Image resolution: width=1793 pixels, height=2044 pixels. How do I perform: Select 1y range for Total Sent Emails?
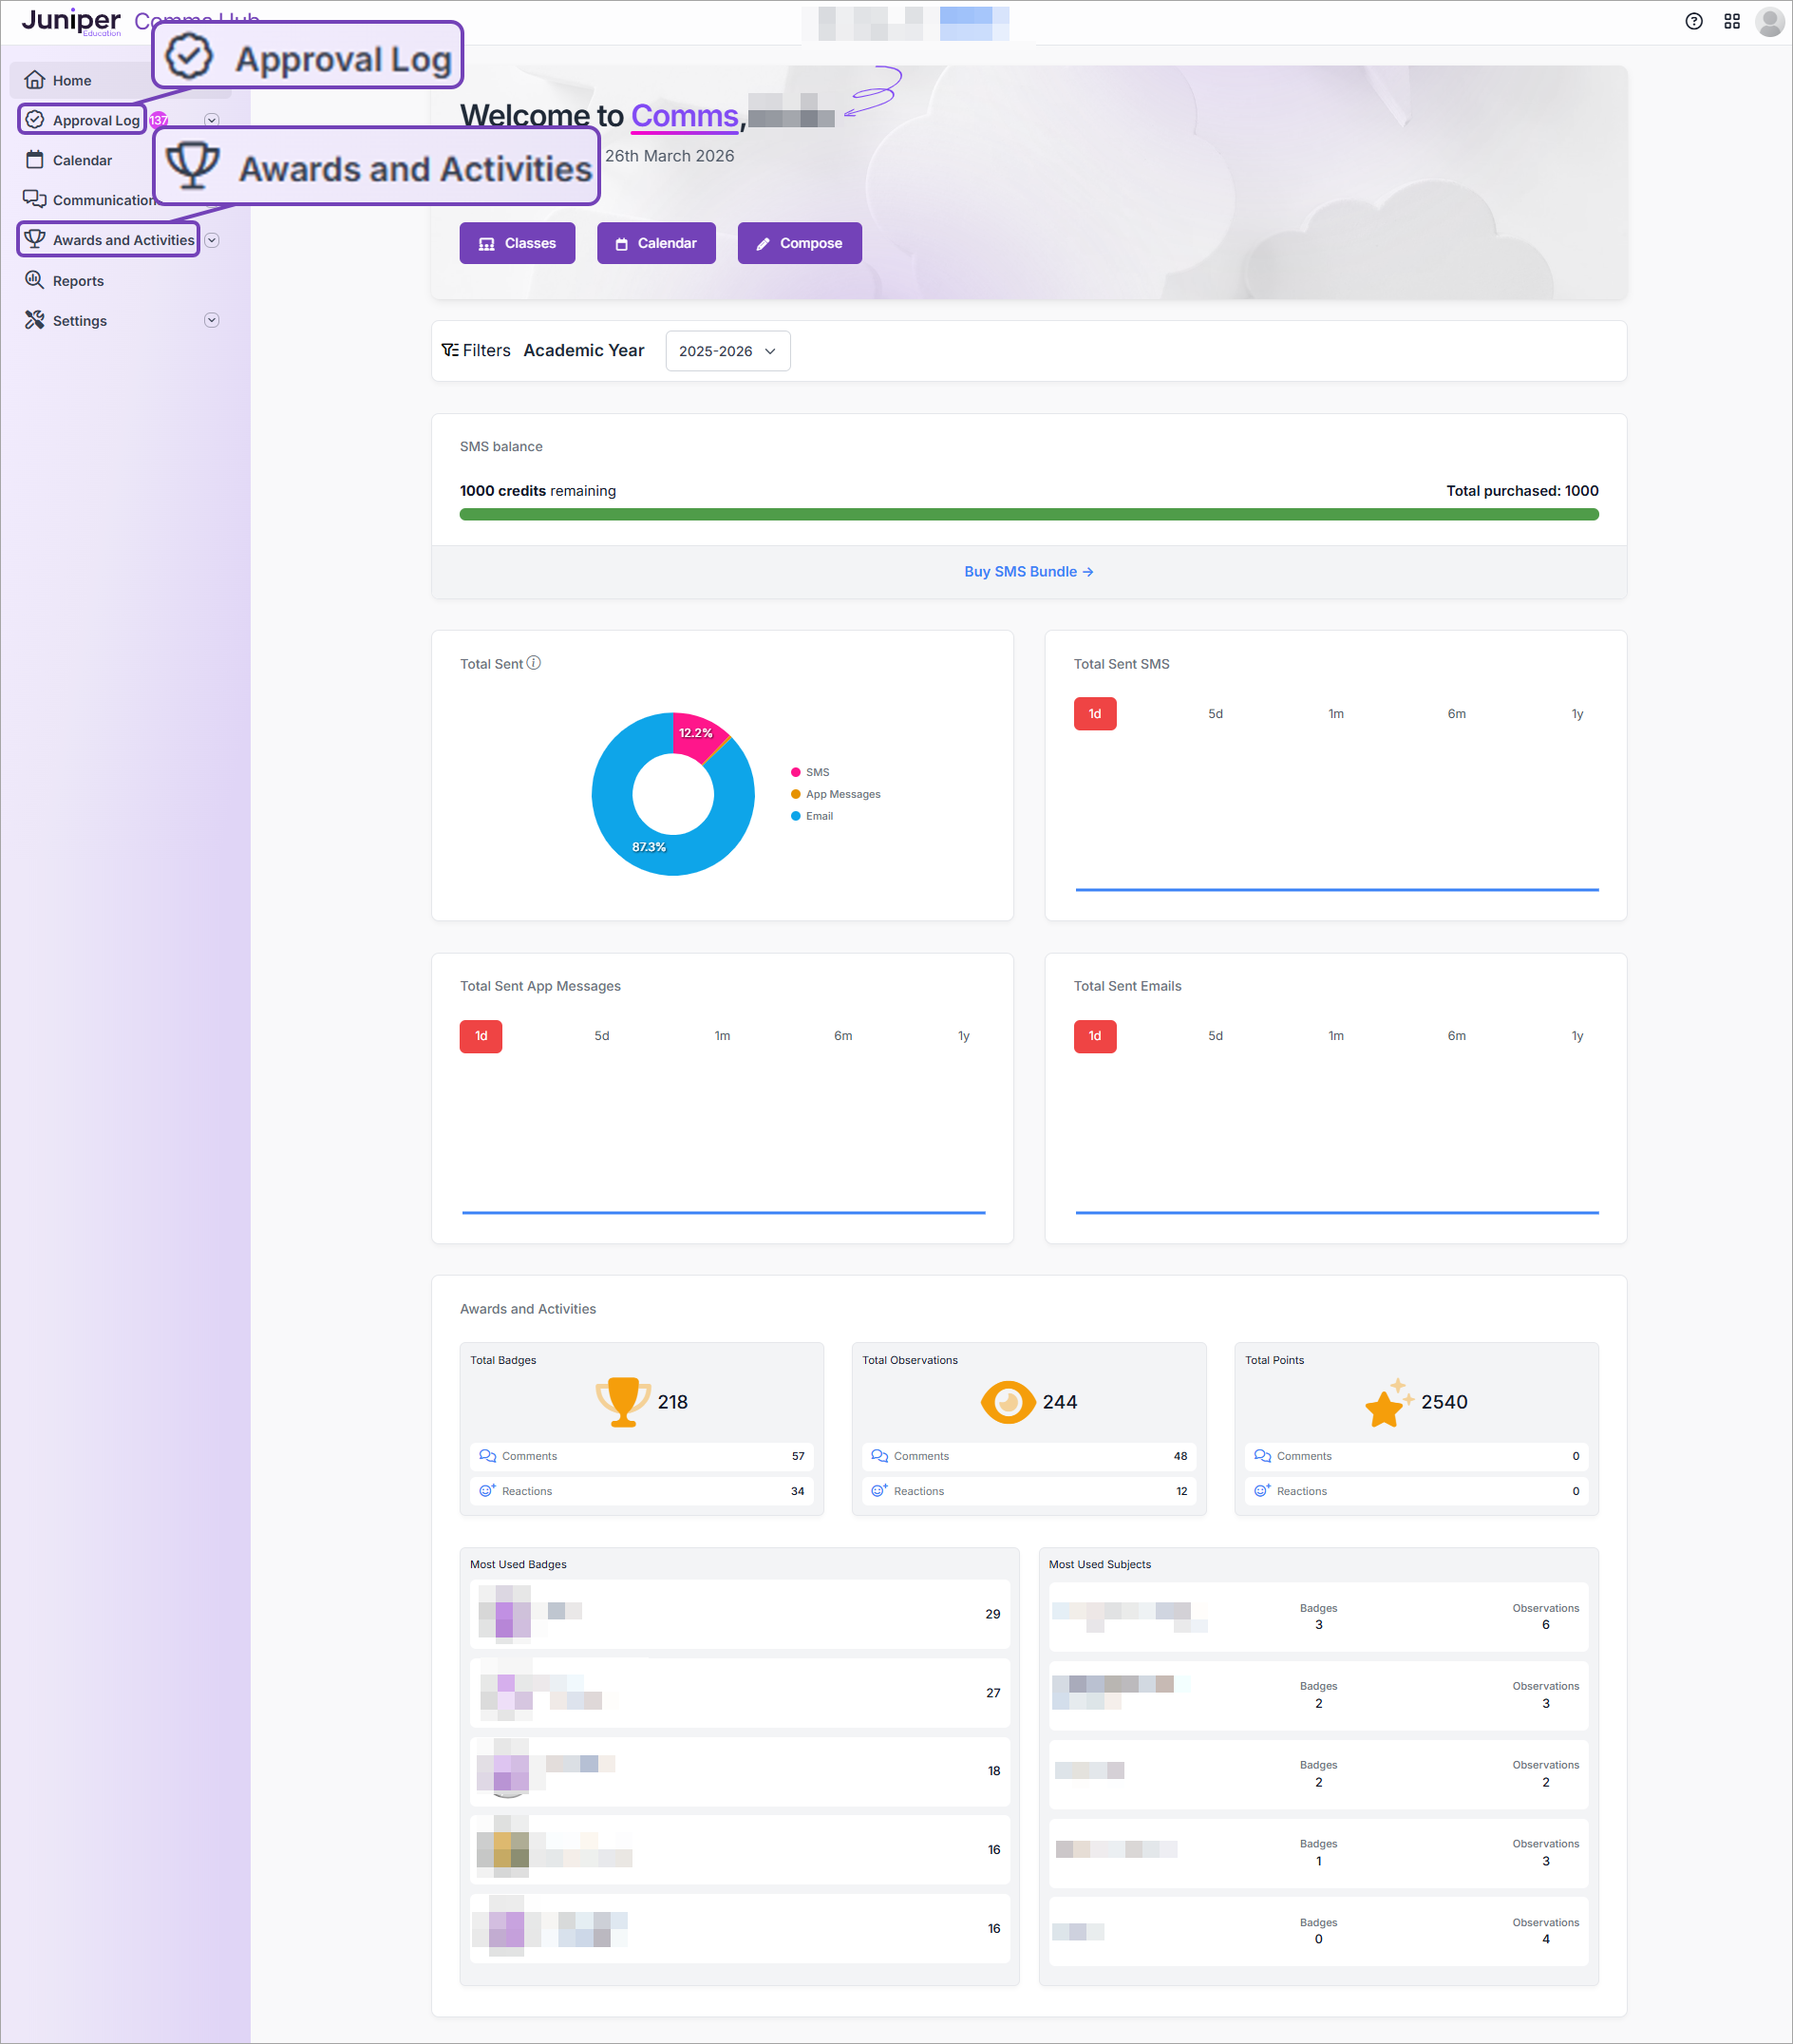(x=1577, y=1036)
